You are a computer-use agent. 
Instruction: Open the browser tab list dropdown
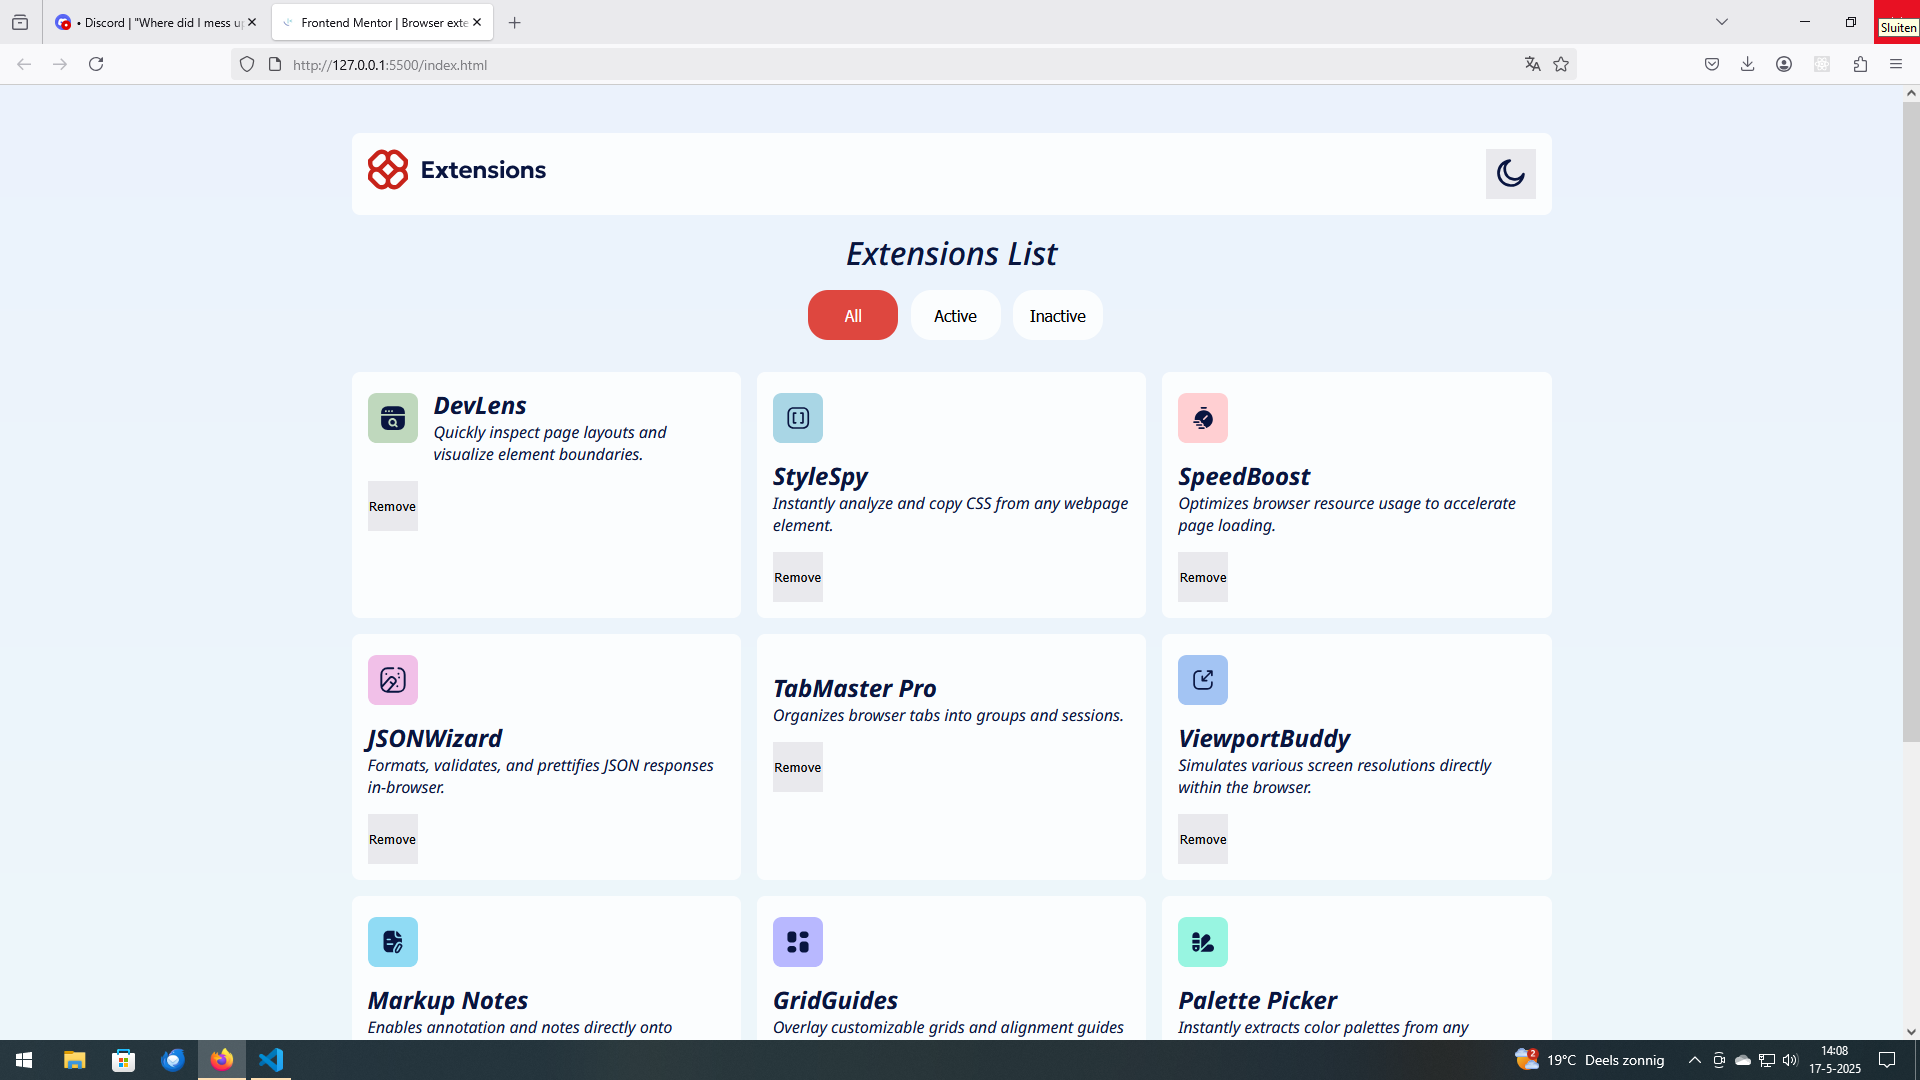pyautogui.click(x=1722, y=22)
